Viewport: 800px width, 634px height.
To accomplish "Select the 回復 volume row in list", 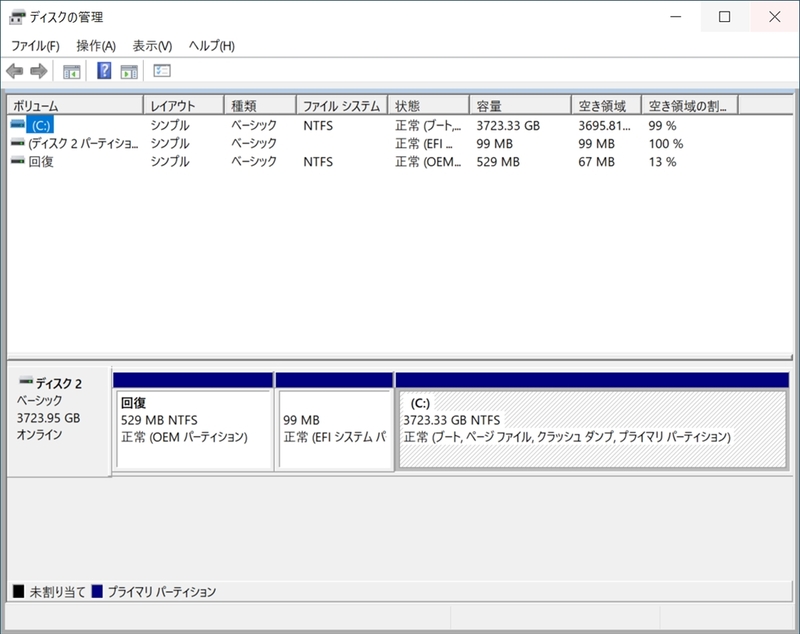I will click(x=42, y=162).
